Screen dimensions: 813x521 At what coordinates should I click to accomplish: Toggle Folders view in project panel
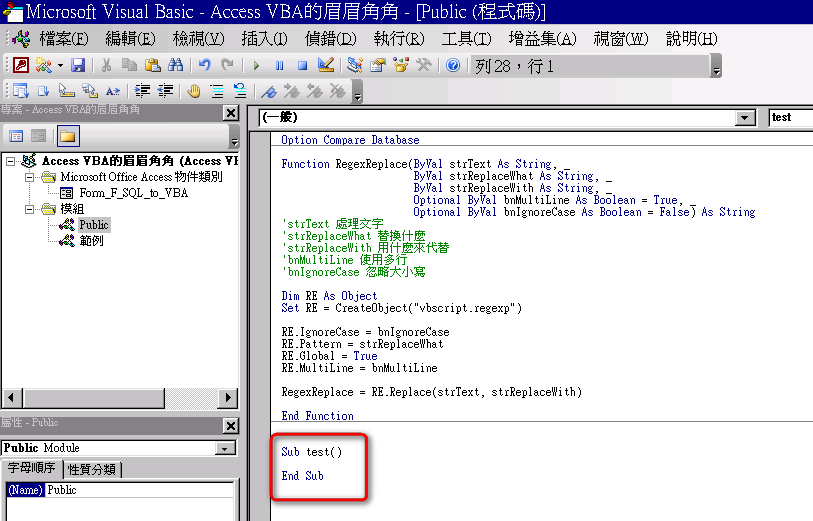[x=68, y=136]
